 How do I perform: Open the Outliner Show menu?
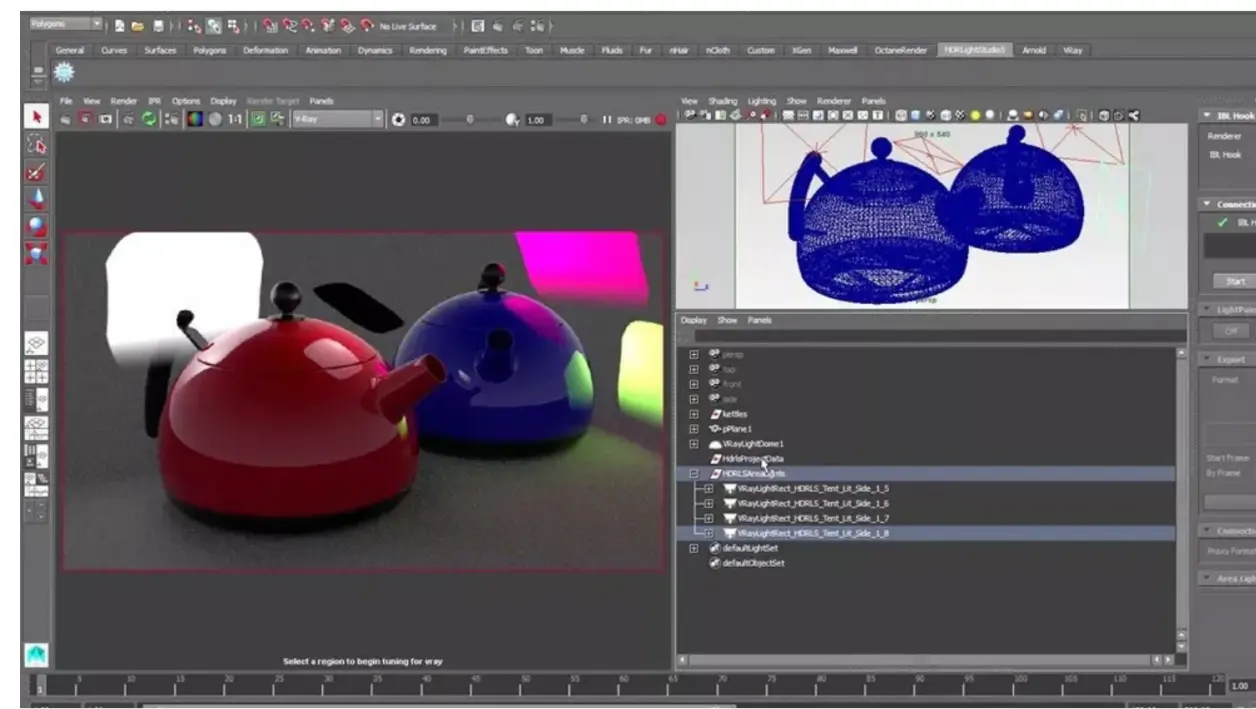pyautogui.click(x=727, y=320)
